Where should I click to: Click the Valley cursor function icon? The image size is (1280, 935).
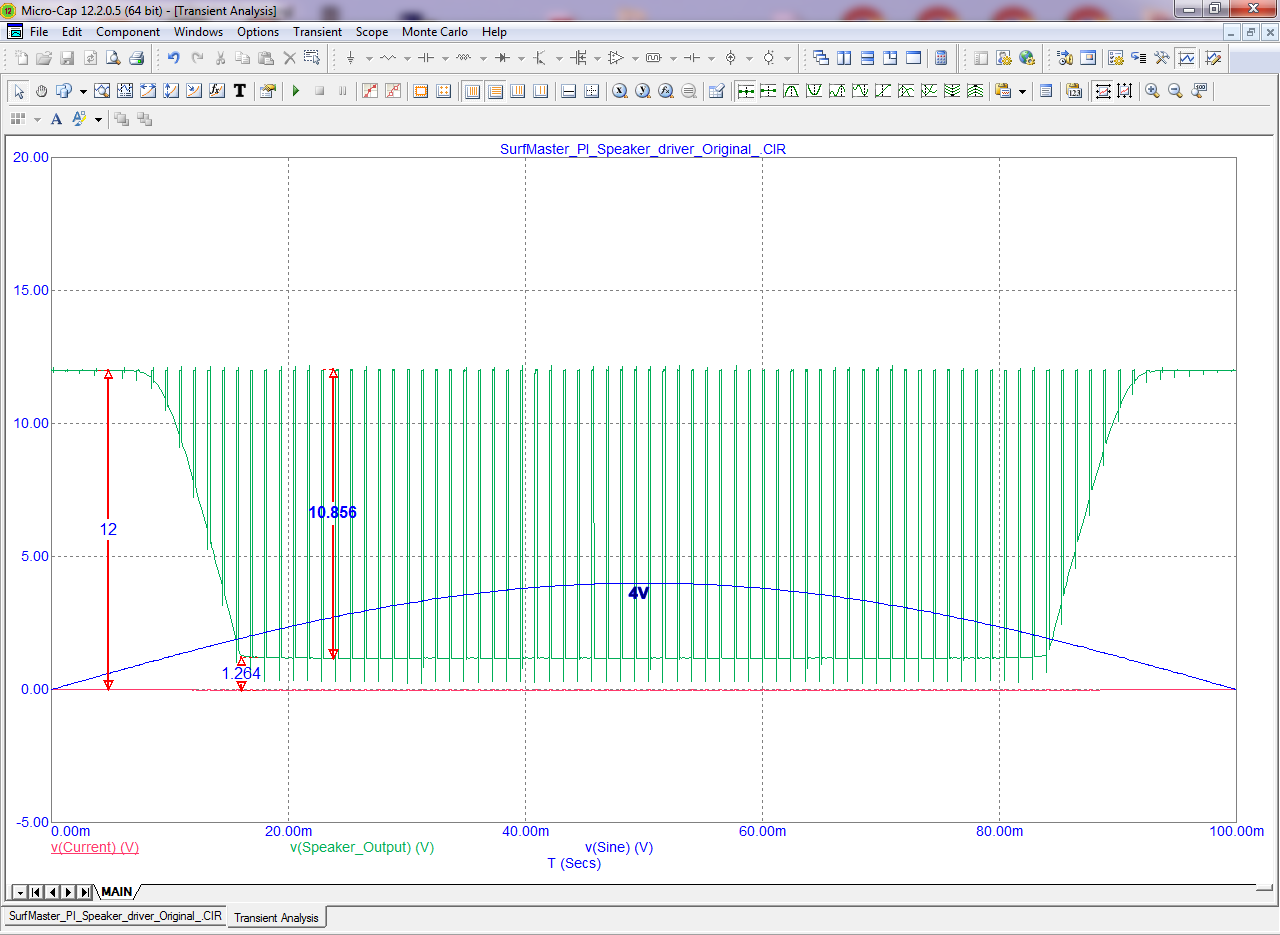pos(814,91)
